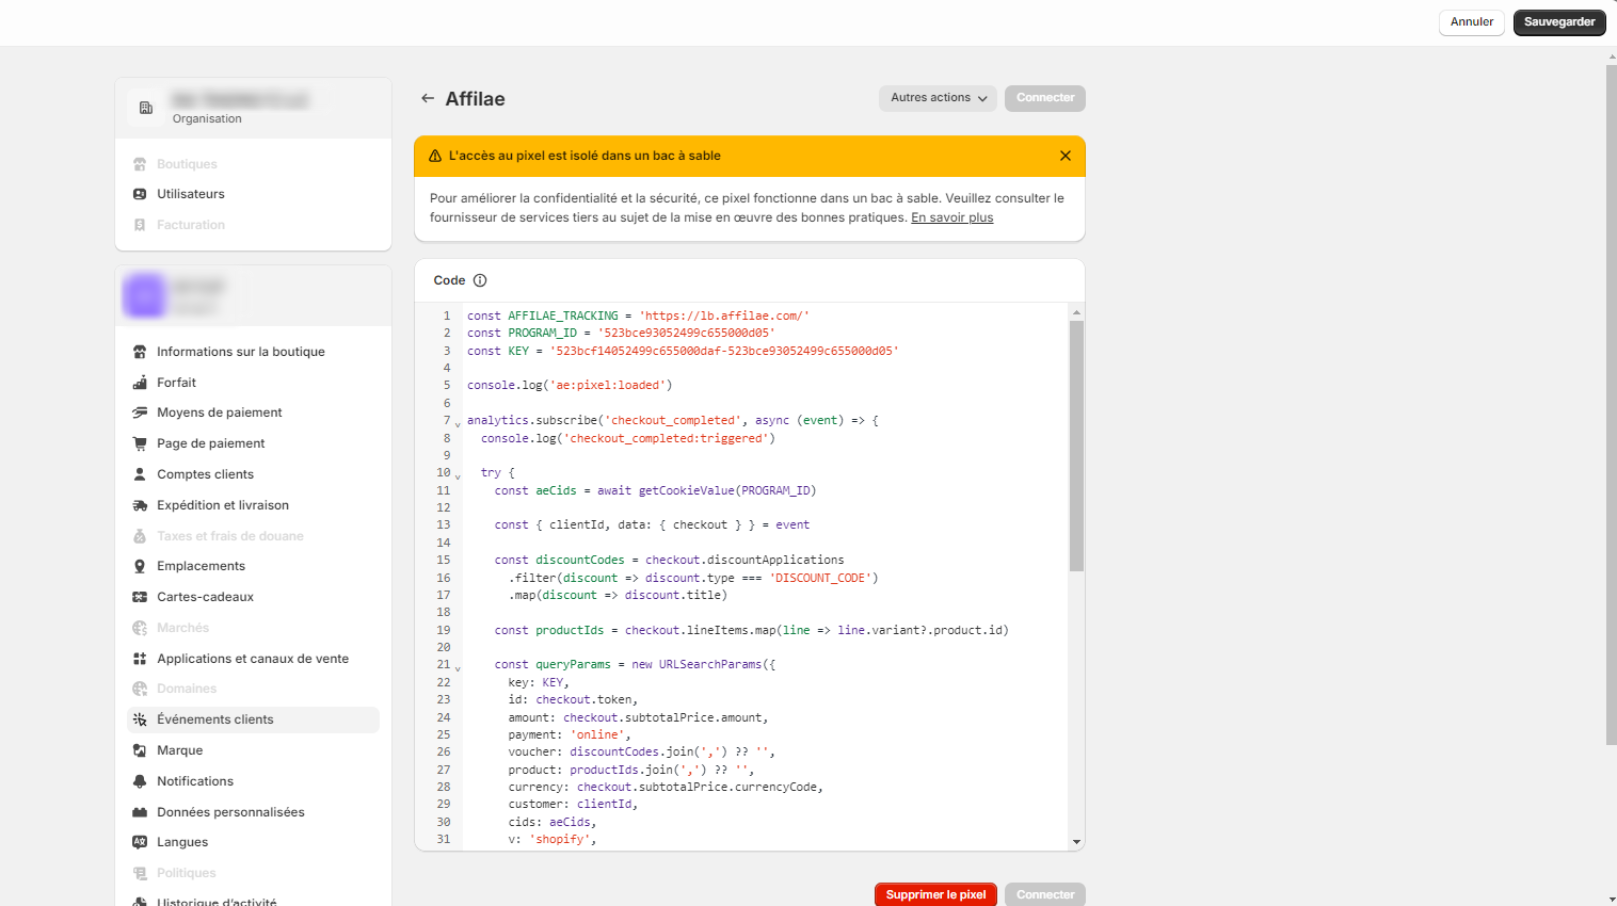
Task: Open Applications et canaux de vente
Action: (x=253, y=659)
